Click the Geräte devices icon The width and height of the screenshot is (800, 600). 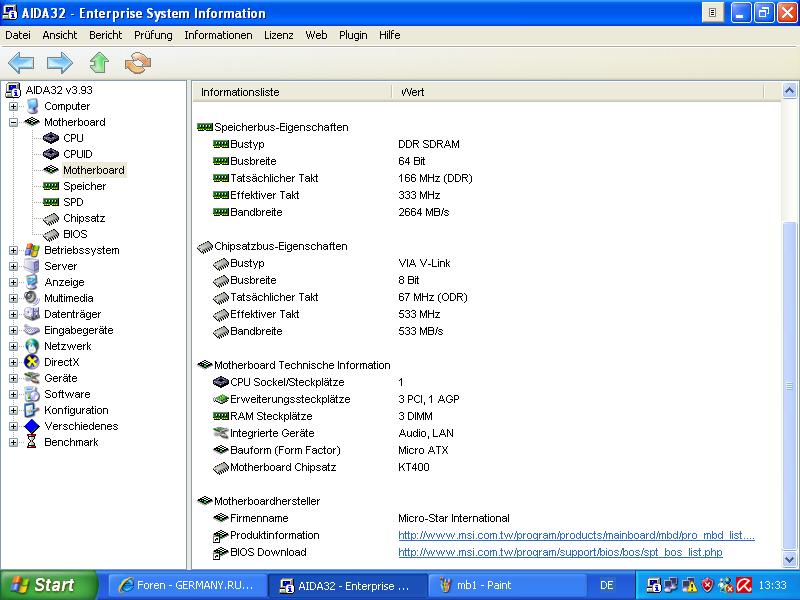click(x=32, y=378)
